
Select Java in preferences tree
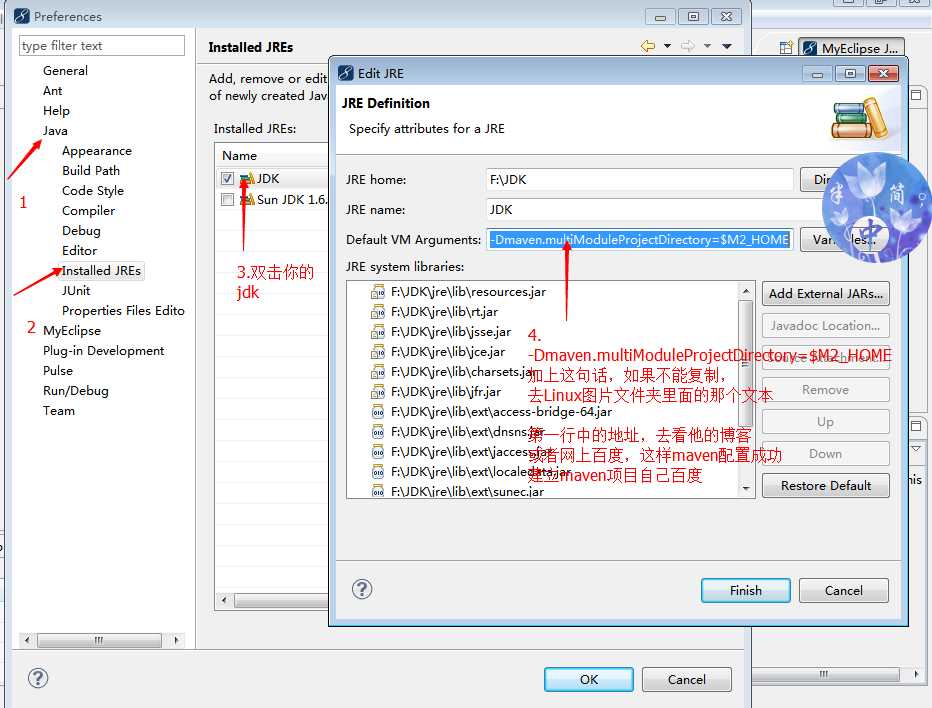55,131
